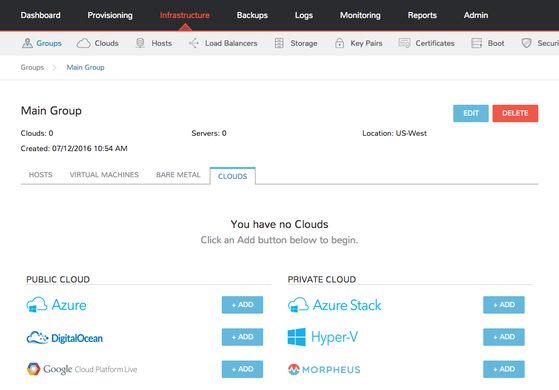Image resolution: width=559 pixels, height=390 pixels.
Task: Click the Storage grid icon
Action: pos(279,43)
